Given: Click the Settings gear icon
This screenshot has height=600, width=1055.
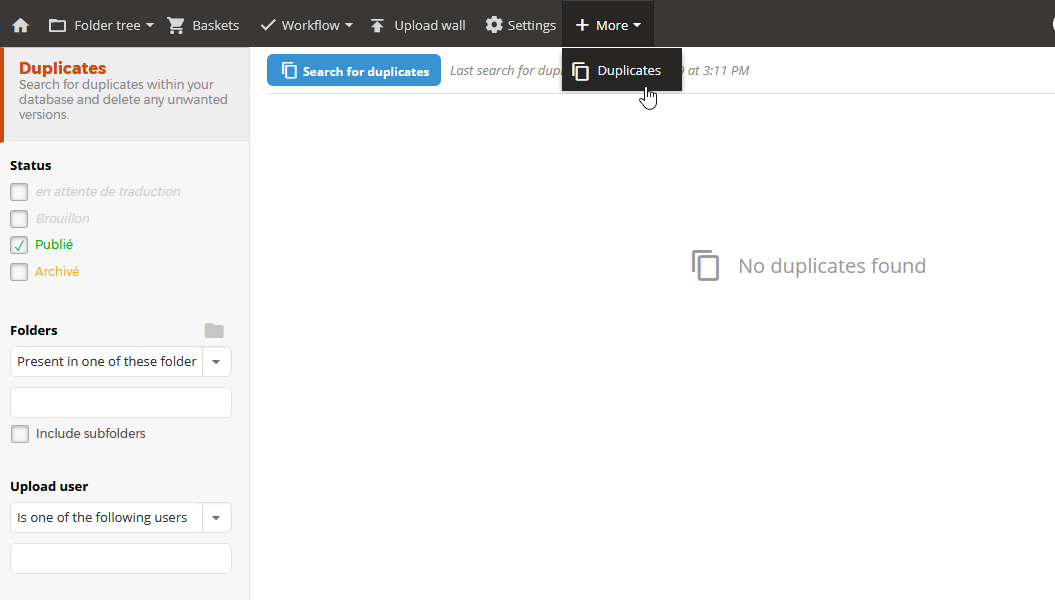Looking at the screenshot, I should point(495,25).
